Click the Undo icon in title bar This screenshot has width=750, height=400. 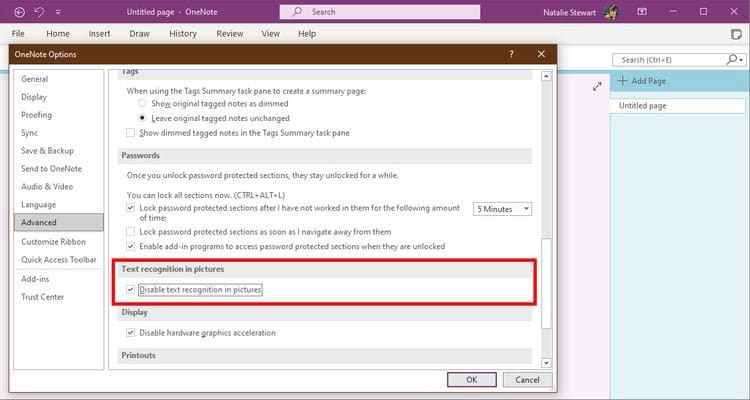click(39, 12)
